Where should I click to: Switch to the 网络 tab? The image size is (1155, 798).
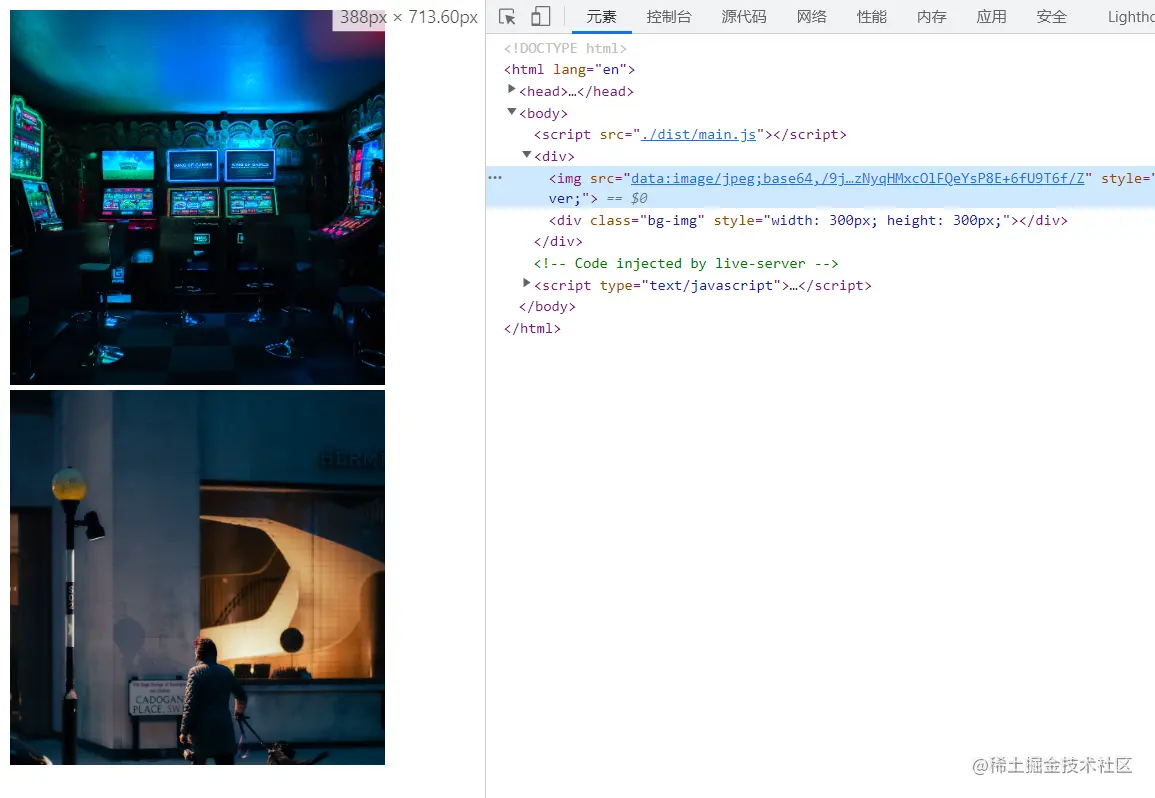(811, 17)
